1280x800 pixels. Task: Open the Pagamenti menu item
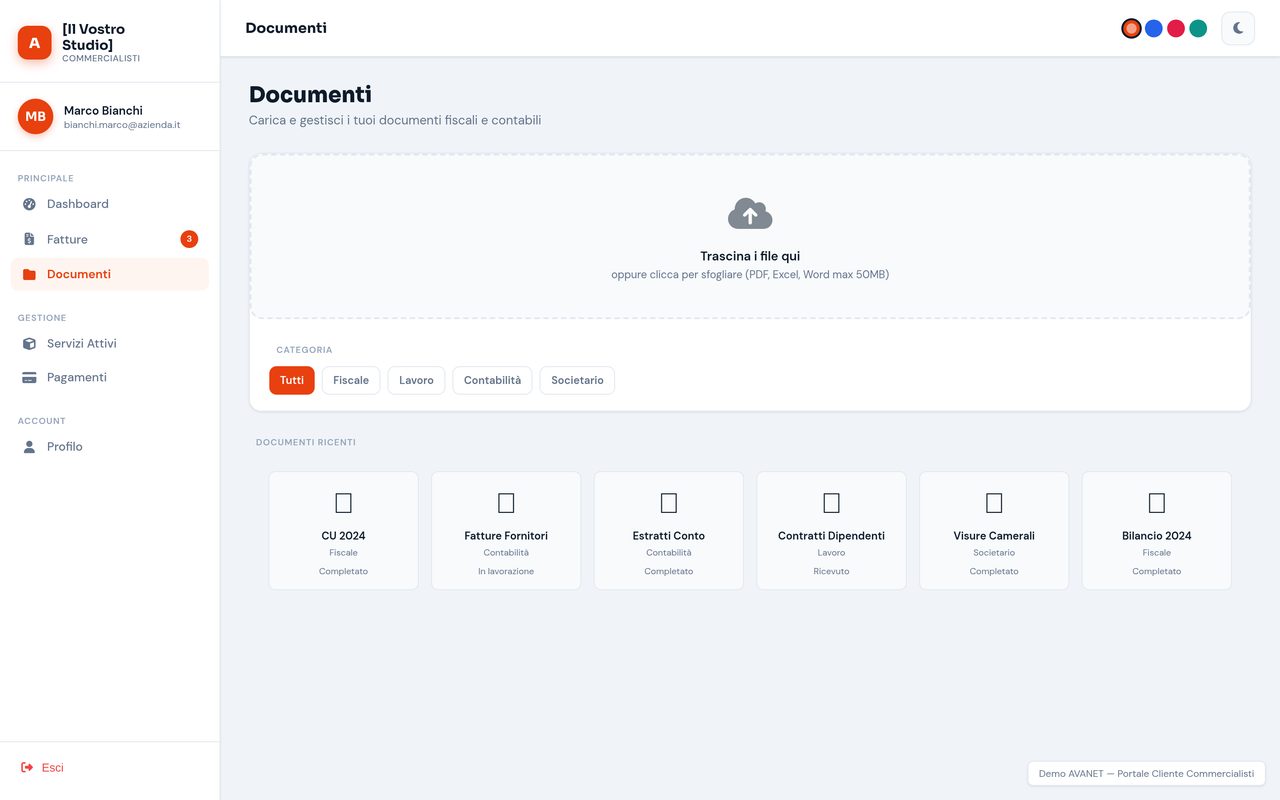(110, 377)
